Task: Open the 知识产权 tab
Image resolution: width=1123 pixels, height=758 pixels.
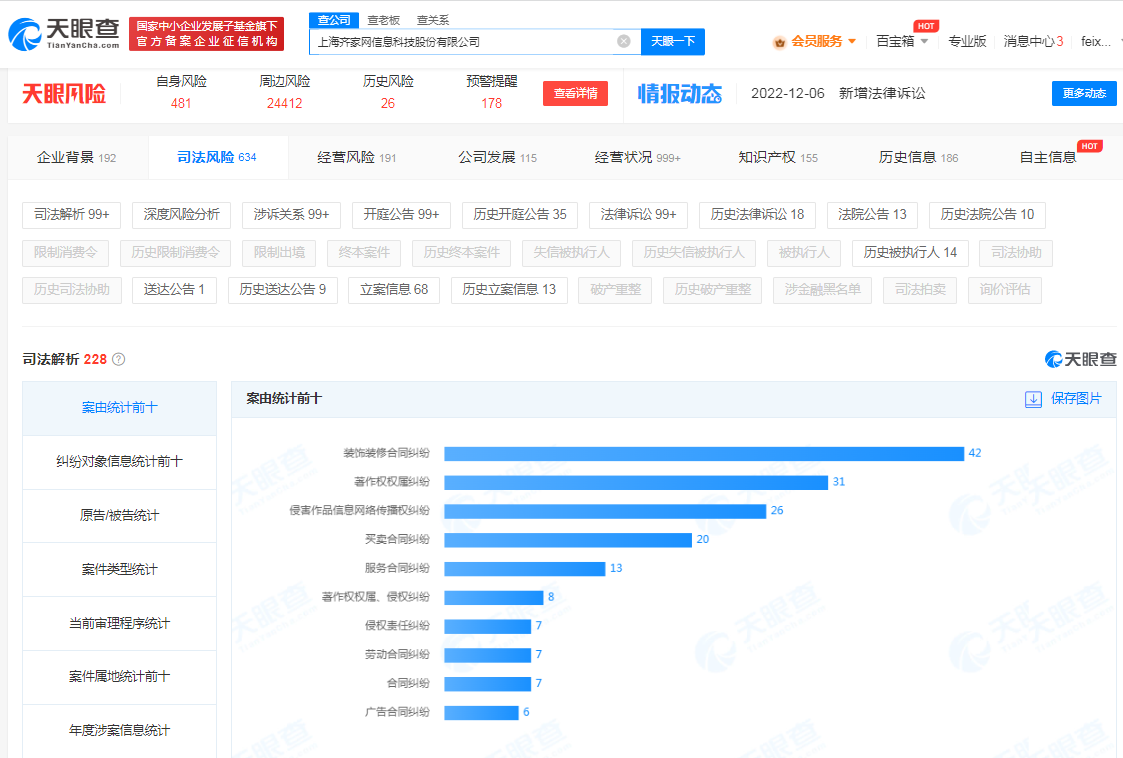Action: click(777, 158)
